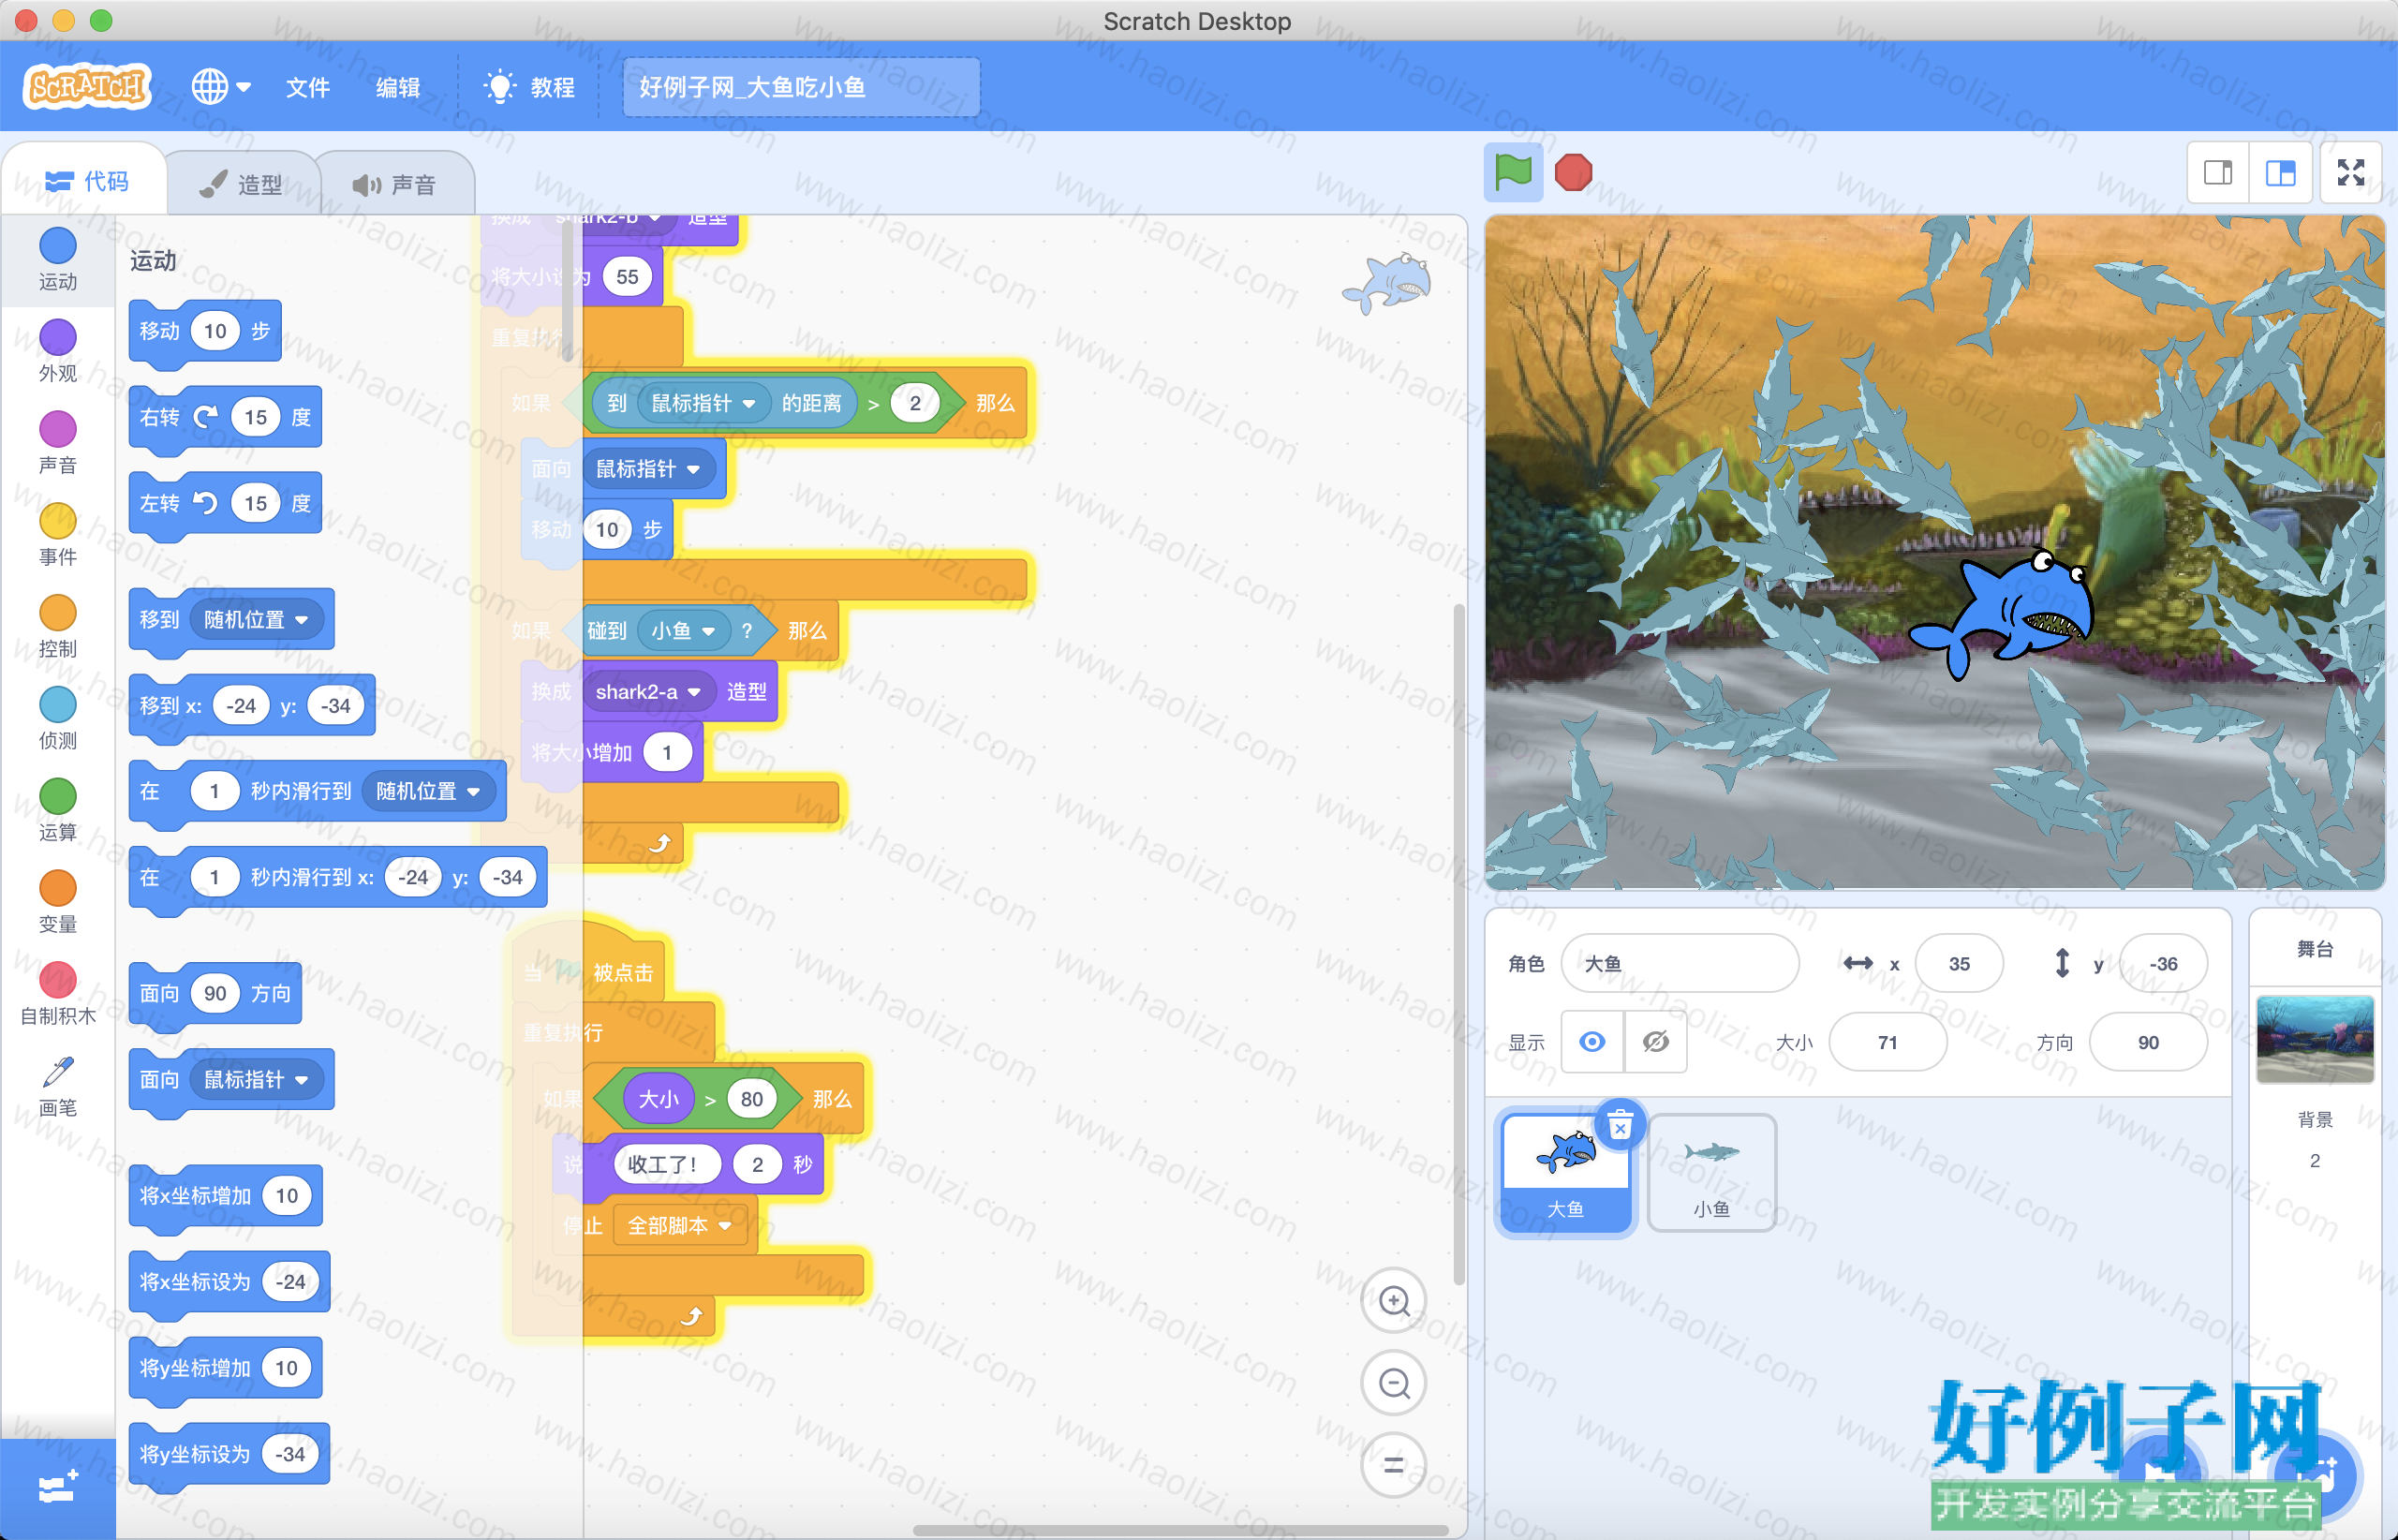This screenshot has height=1540, width=2398.
Task: Open shark2-a costume dropdown
Action: click(647, 691)
